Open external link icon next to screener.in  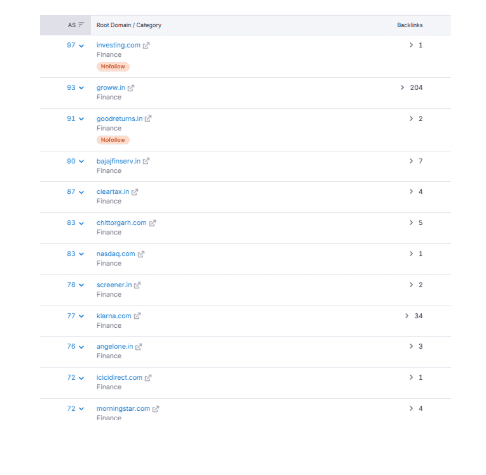click(x=137, y=285)
